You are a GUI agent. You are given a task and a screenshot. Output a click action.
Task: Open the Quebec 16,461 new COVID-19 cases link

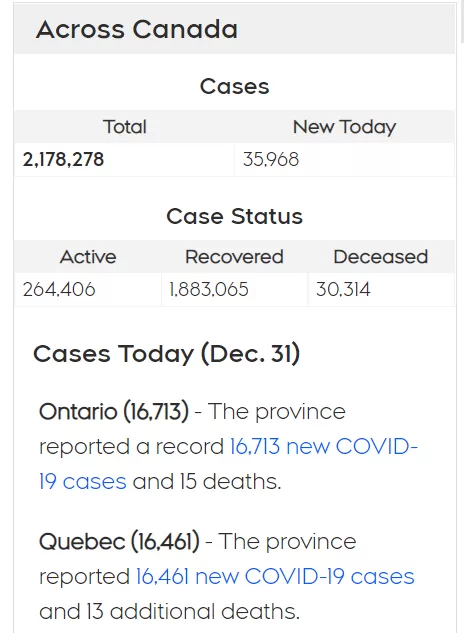[x=275, y=576]
